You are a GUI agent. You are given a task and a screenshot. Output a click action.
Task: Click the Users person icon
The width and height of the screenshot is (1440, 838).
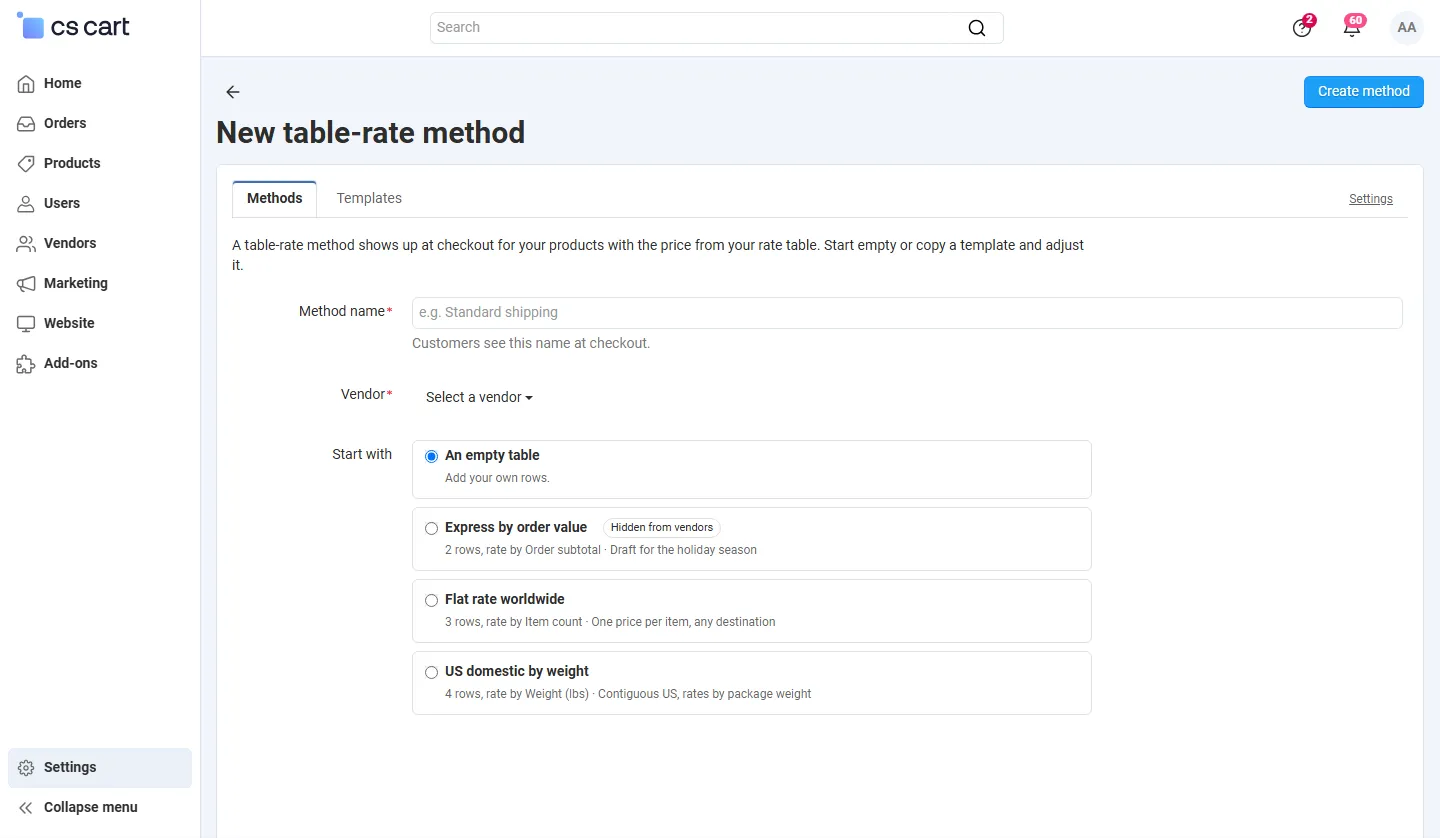[x=26, y=204]
